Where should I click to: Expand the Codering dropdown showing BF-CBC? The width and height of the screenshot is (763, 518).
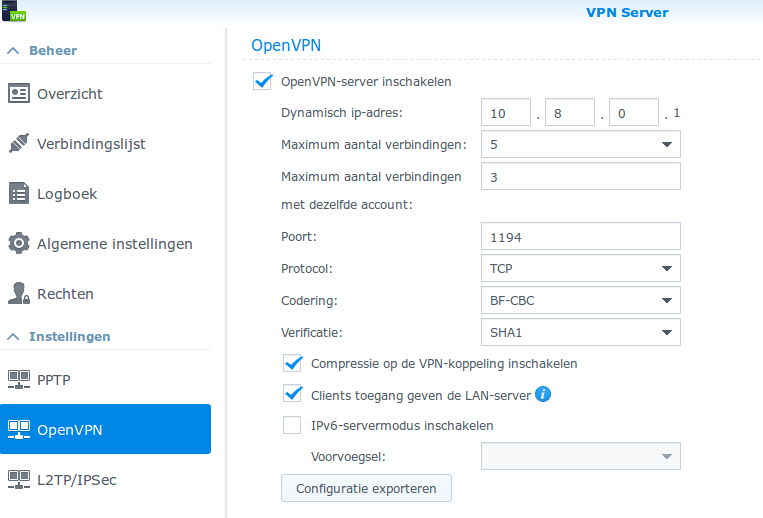(581, 300)
